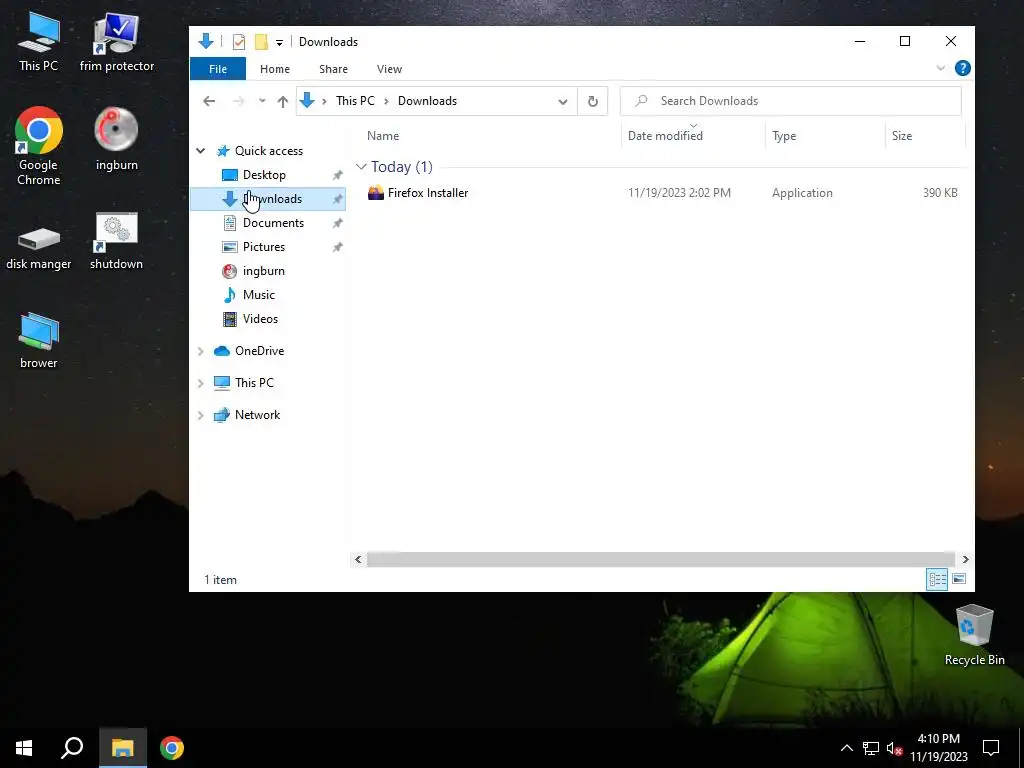
Task: Open recent locations dropdown arrow
Action: coord(262,101)
